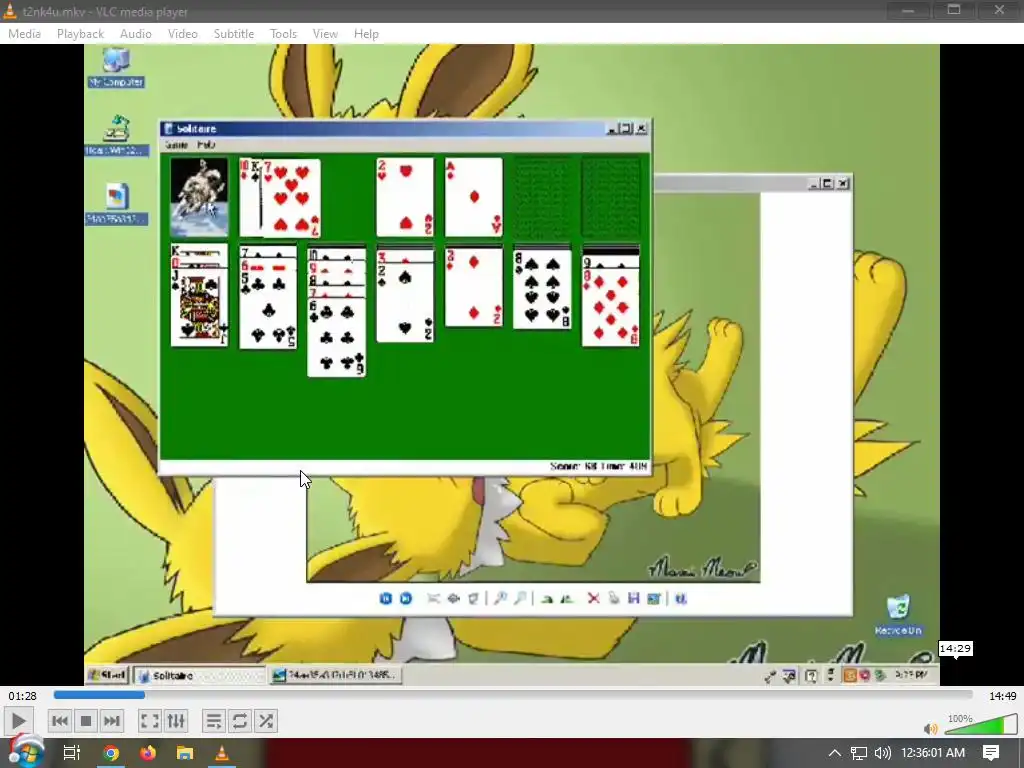Image resolution: width=1024 pixels, height=768 pixels.
Task: Open the Video menu
Action: click(x=183, y=34)
